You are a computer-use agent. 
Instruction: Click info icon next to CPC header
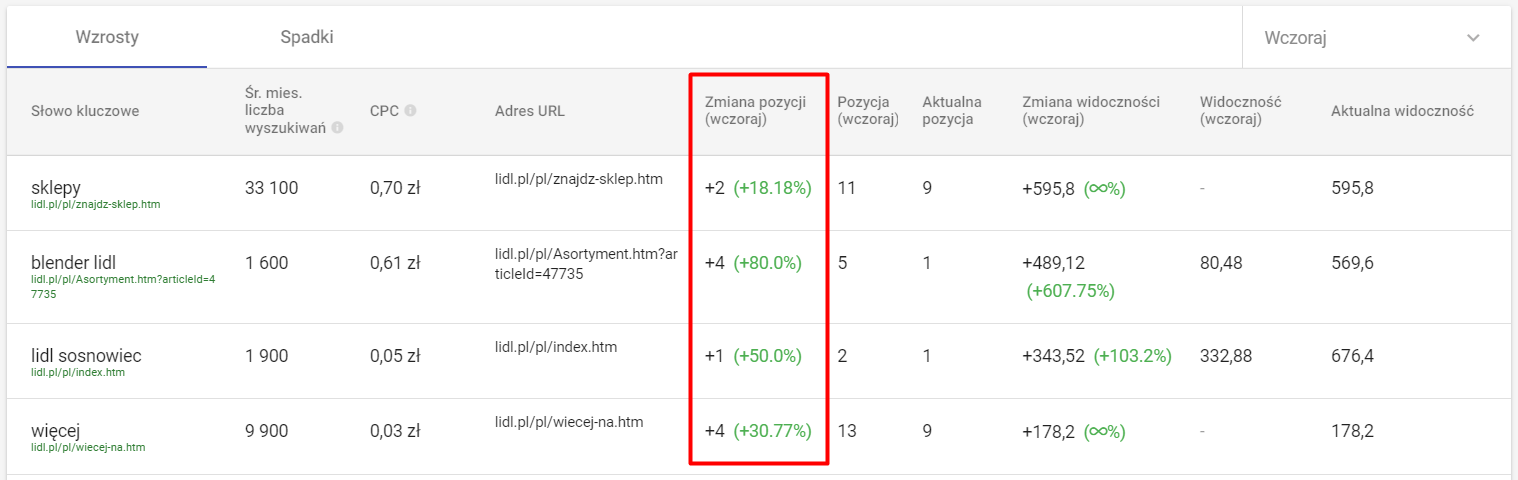[x=410, y=111]
